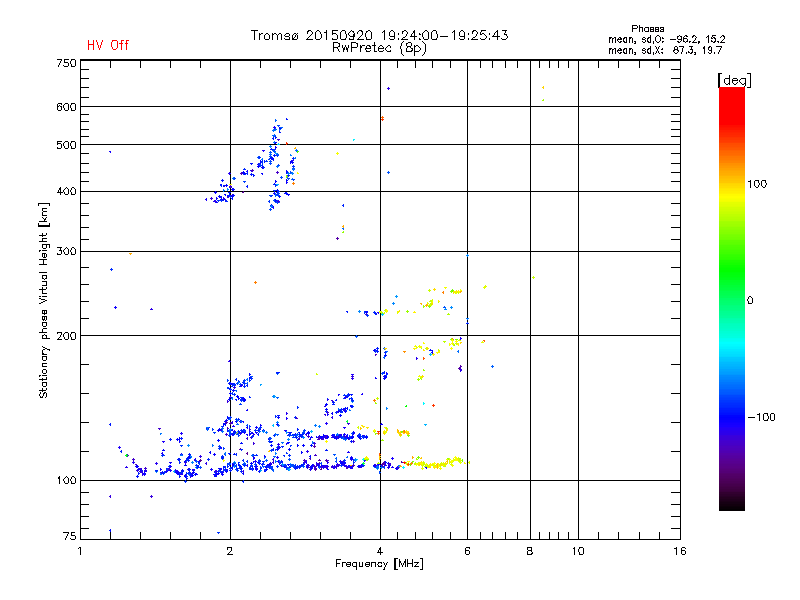Click the x-axis tick label '6'
The width and height of the screenshot is (800, 600).
[x=467, y=551]
